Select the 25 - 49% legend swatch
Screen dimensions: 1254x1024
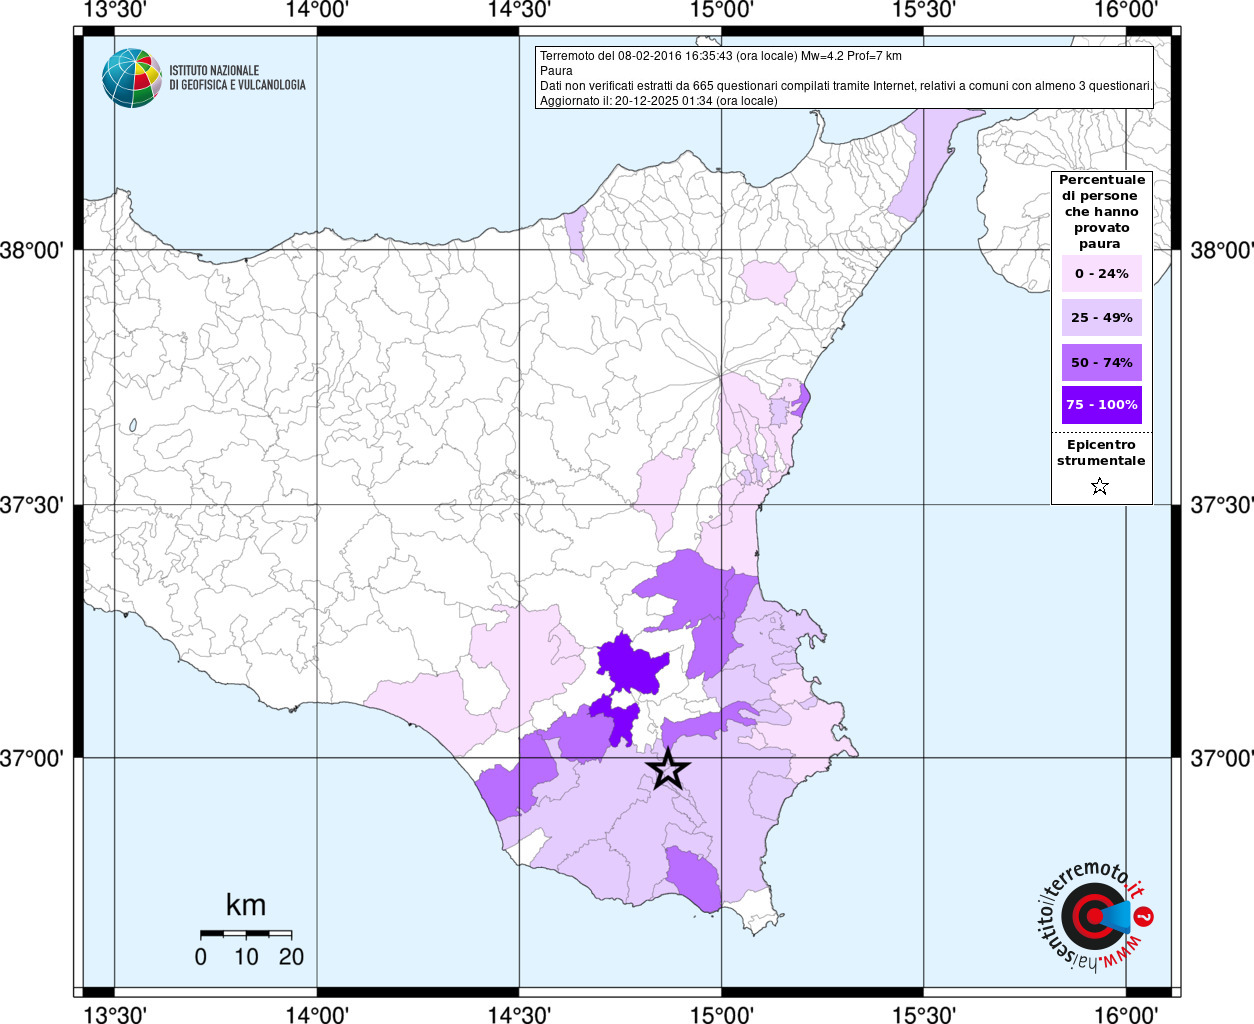pyautogui.click(x=1101, y=318)
